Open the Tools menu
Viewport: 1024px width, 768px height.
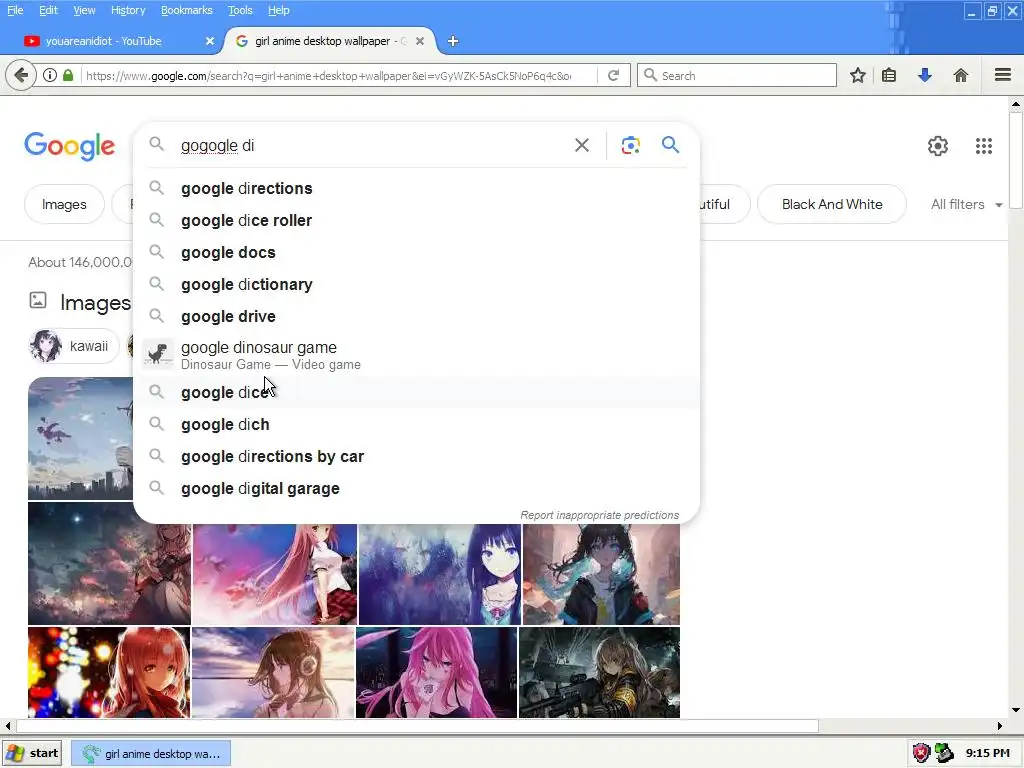(240, 10)
